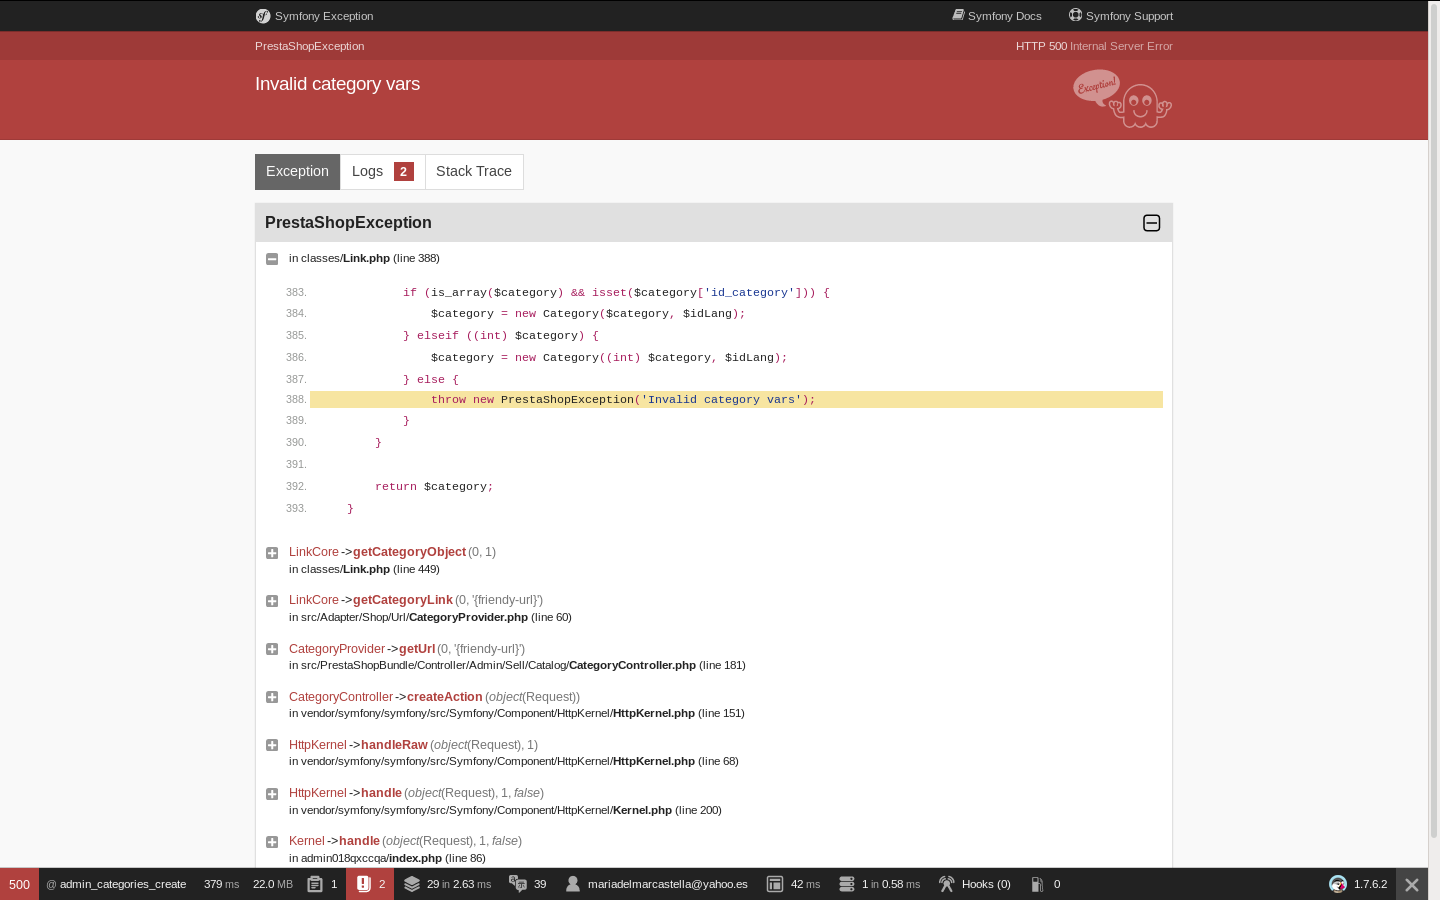Open the forms clipboard icon in the debug toolbar
This screenshot has width=1440, height=900.
coord(315,884)
